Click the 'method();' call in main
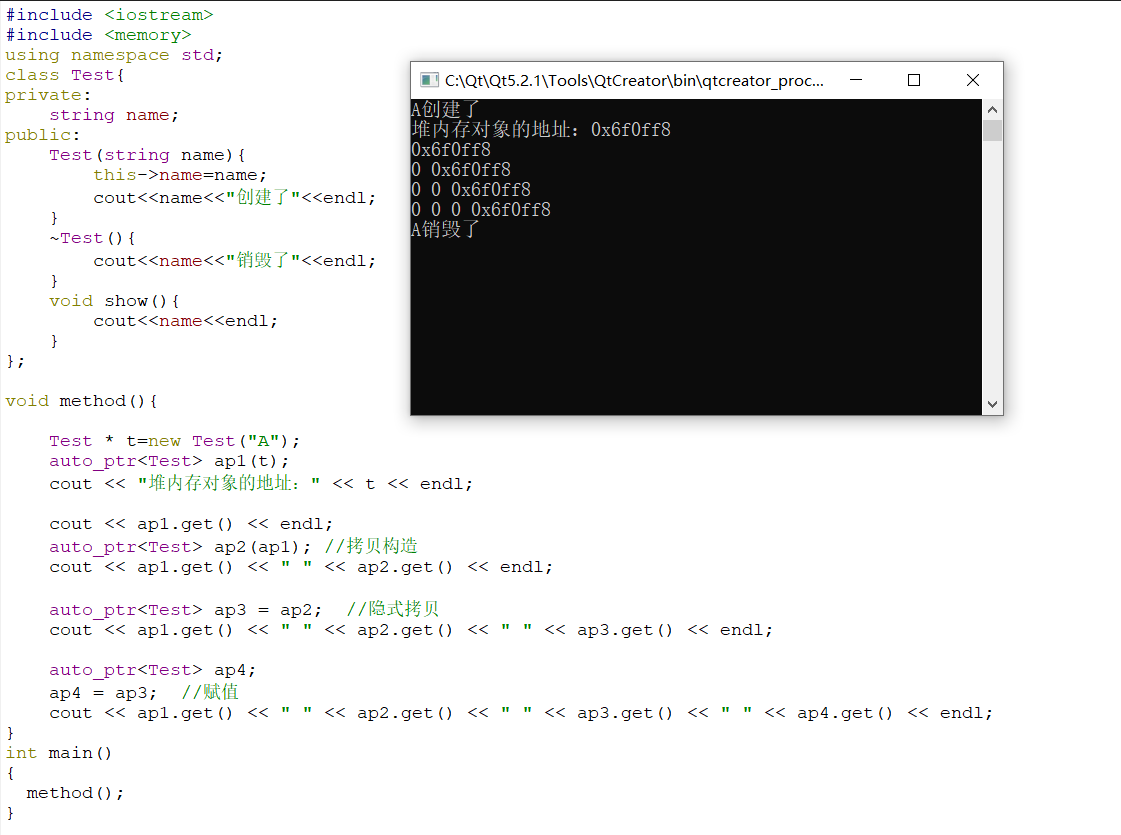 (75, 793)
